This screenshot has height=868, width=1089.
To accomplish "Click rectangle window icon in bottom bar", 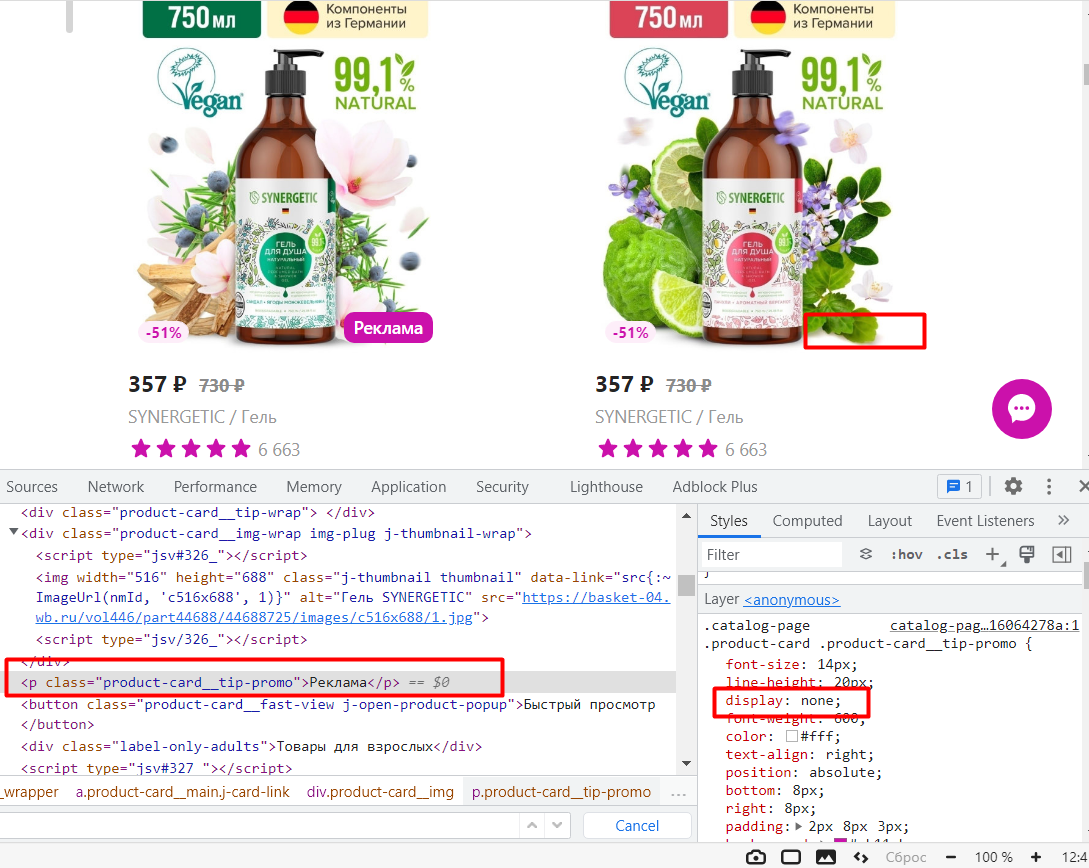I will pos(790,857).
